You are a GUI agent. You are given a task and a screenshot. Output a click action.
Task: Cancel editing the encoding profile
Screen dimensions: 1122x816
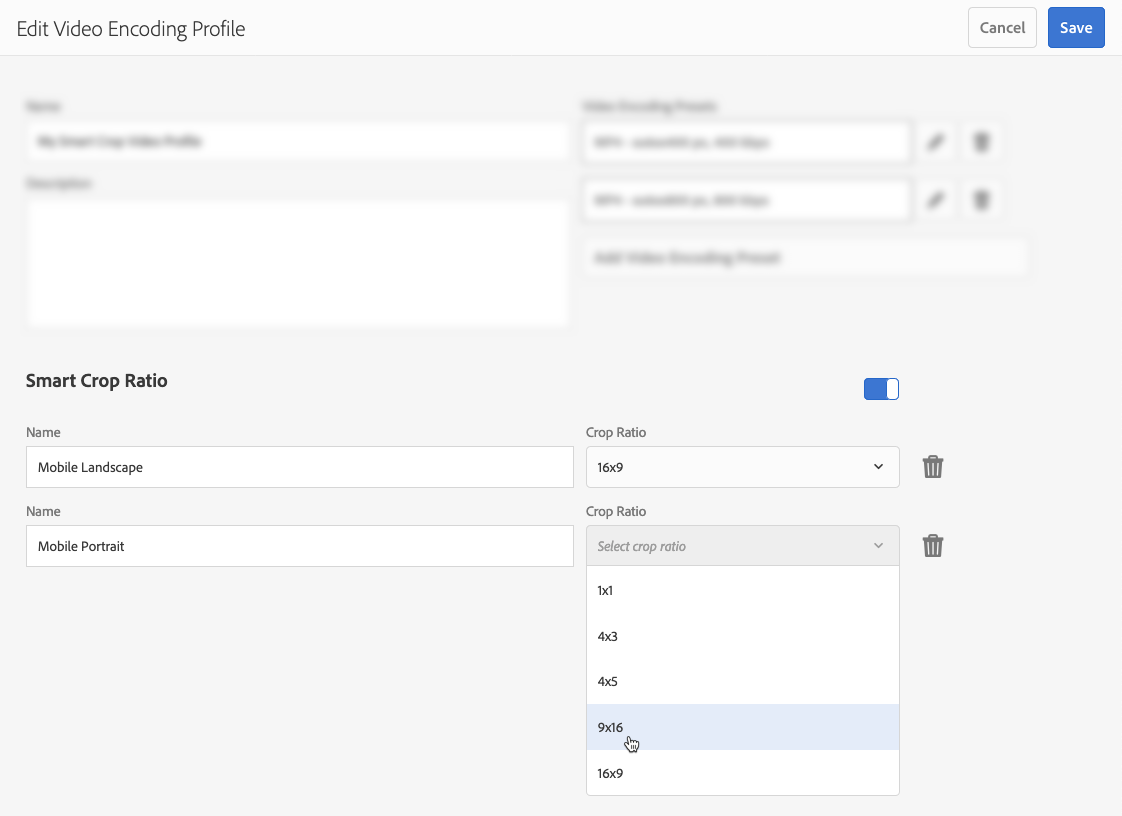point(1002,28)
